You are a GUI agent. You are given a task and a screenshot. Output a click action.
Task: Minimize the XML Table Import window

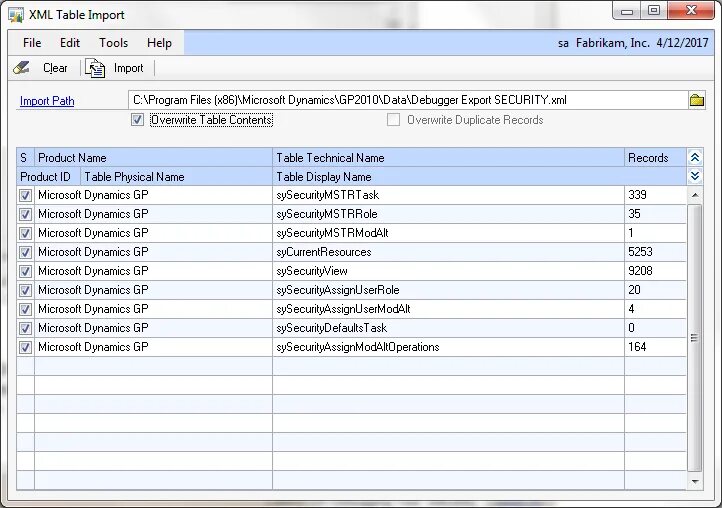pos(627,11)
